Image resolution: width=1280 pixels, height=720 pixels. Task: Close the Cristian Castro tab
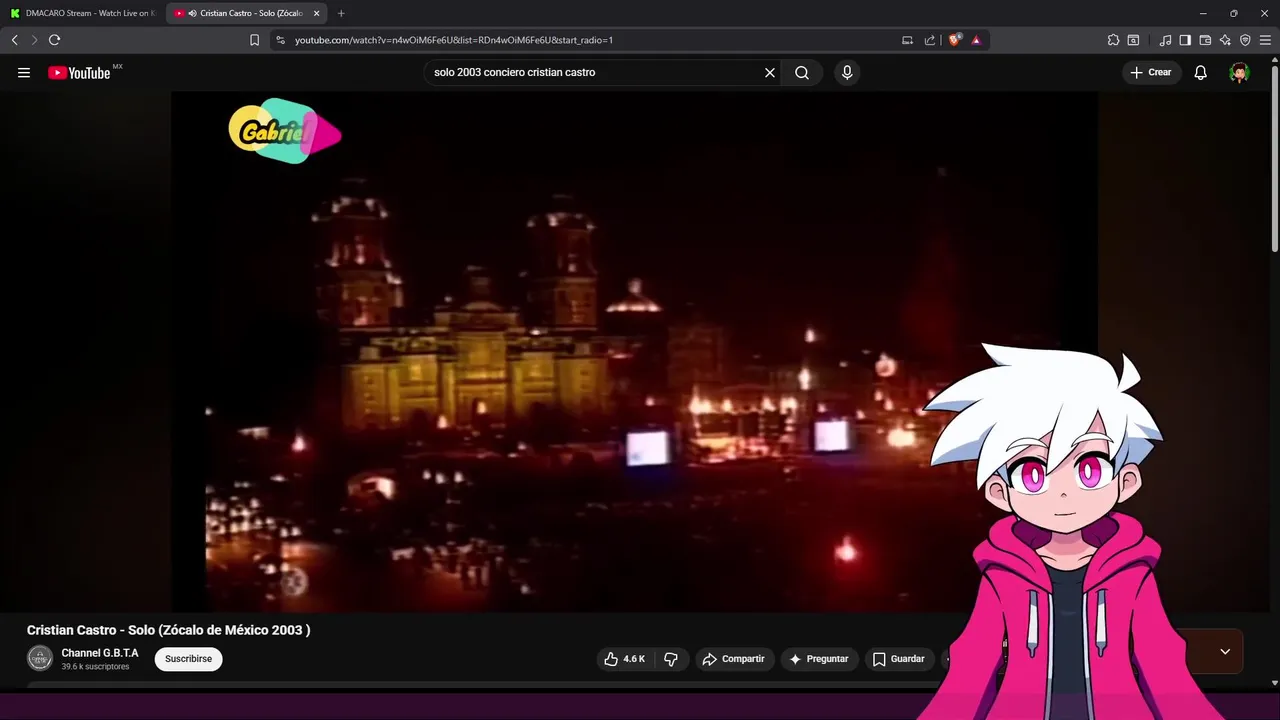point(317,13)
